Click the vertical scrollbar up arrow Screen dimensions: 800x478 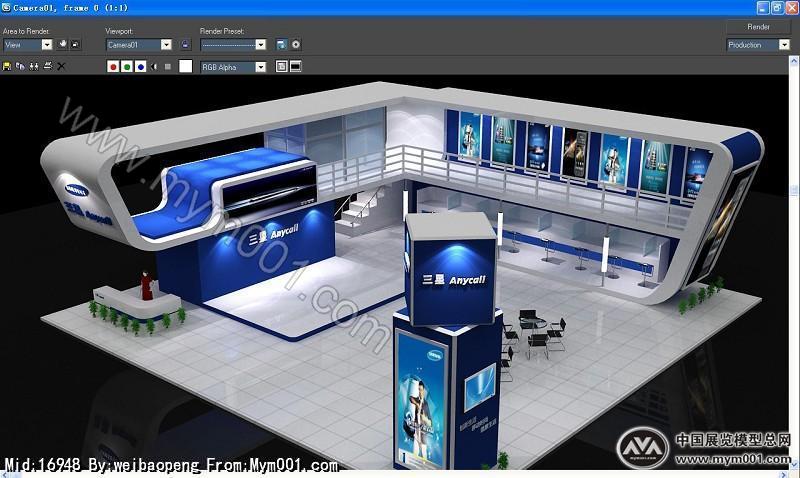click(x=794, y=61)
